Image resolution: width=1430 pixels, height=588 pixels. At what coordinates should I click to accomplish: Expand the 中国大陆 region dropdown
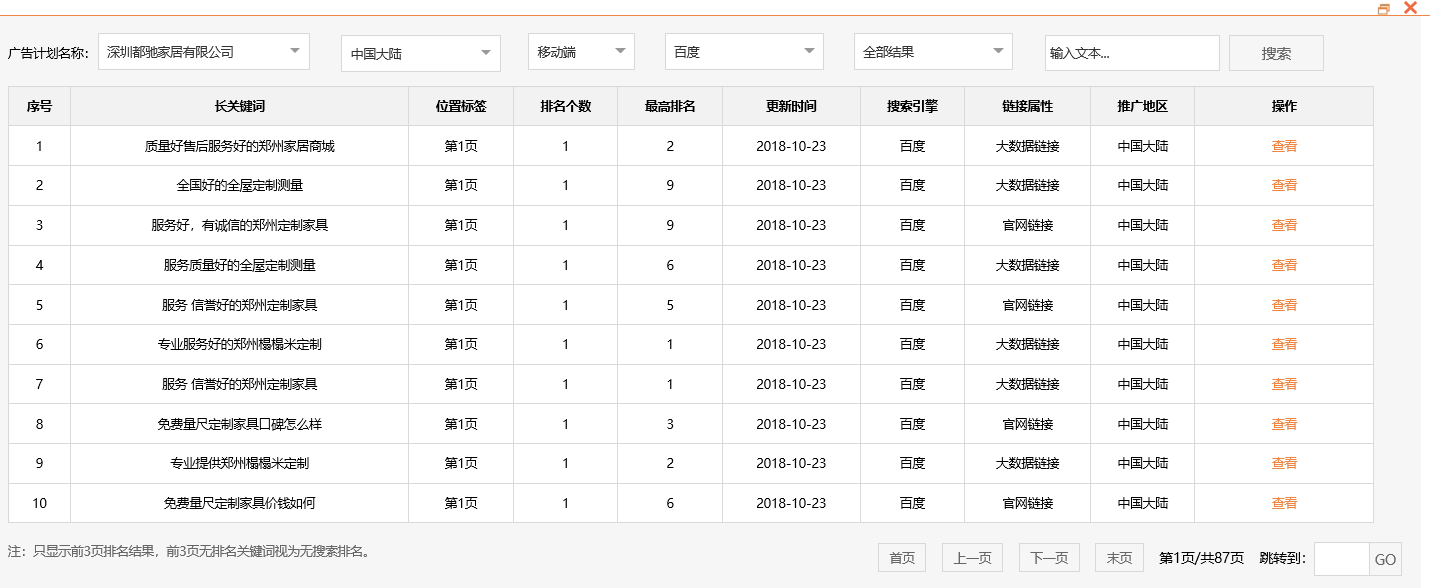(x=420, y=51)
